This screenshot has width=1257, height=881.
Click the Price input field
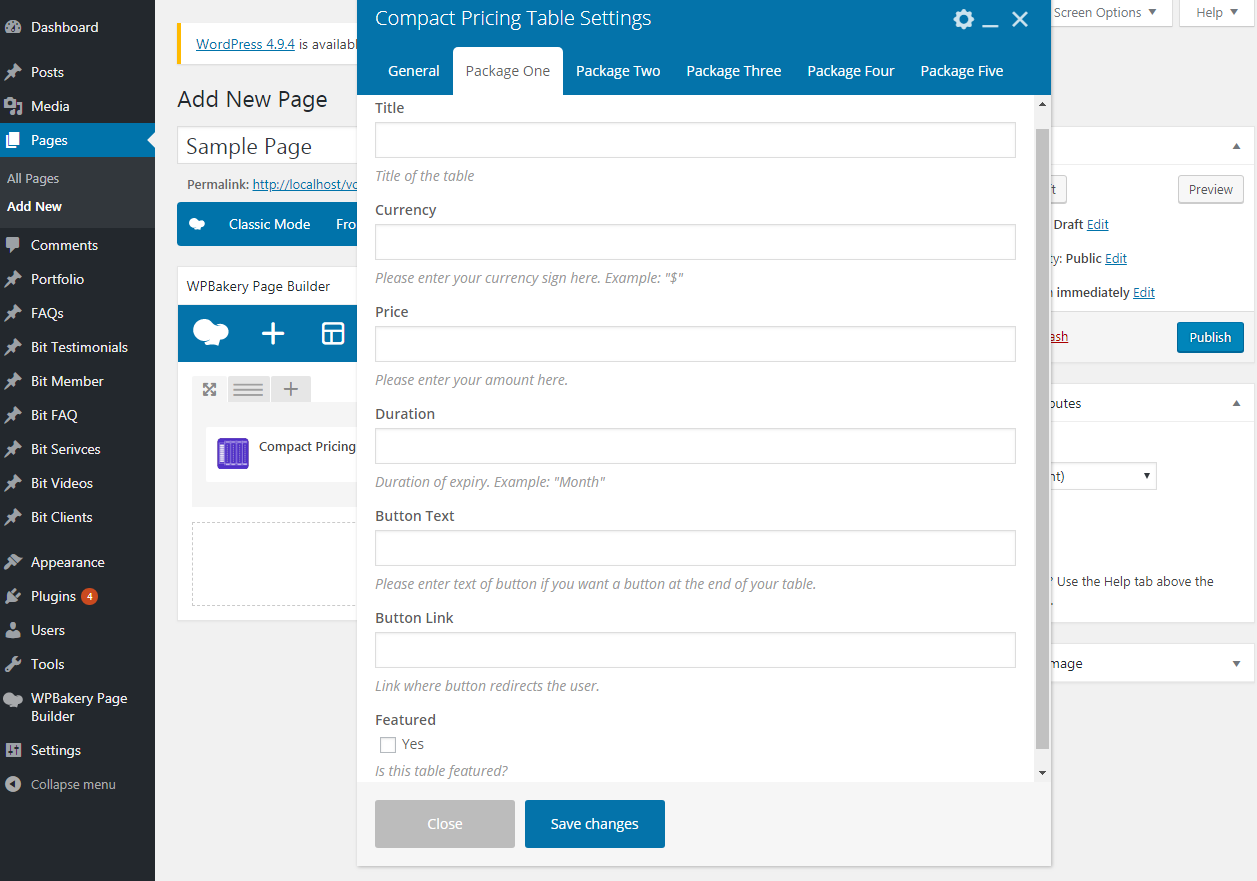(695, 344)
